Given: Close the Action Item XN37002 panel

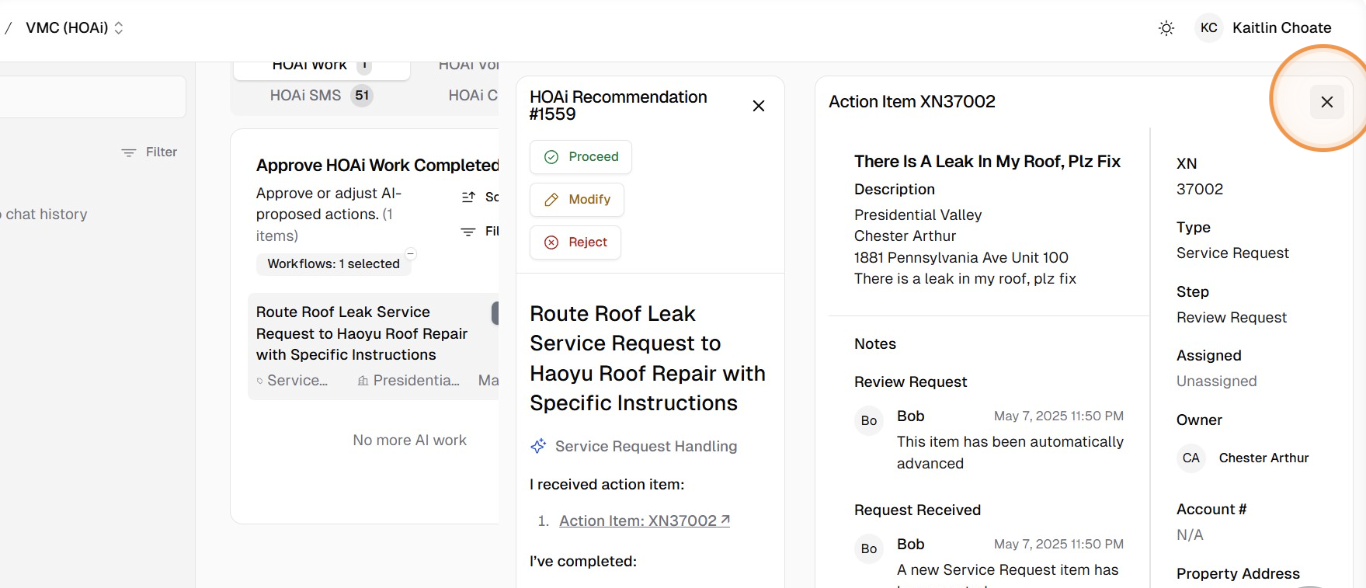Looking at the screenshot, I should tap(1327, 102).
